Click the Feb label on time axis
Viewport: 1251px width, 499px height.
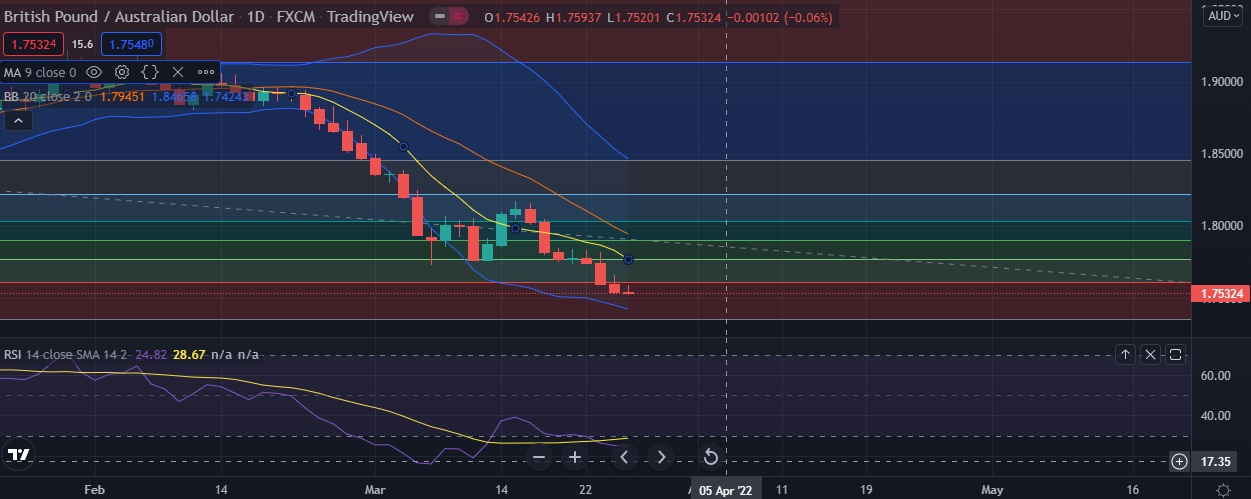pos(94,490)
